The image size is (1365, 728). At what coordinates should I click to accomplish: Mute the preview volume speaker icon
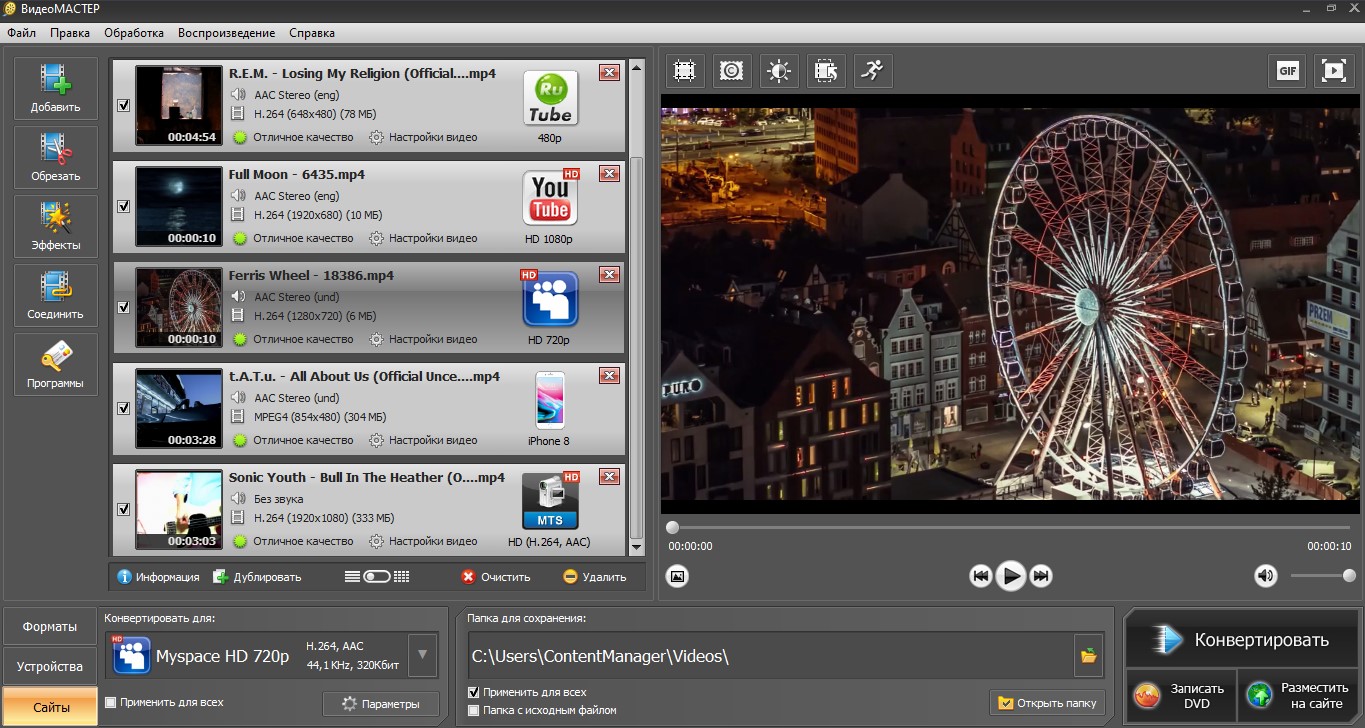click(x=1266, y=575)
